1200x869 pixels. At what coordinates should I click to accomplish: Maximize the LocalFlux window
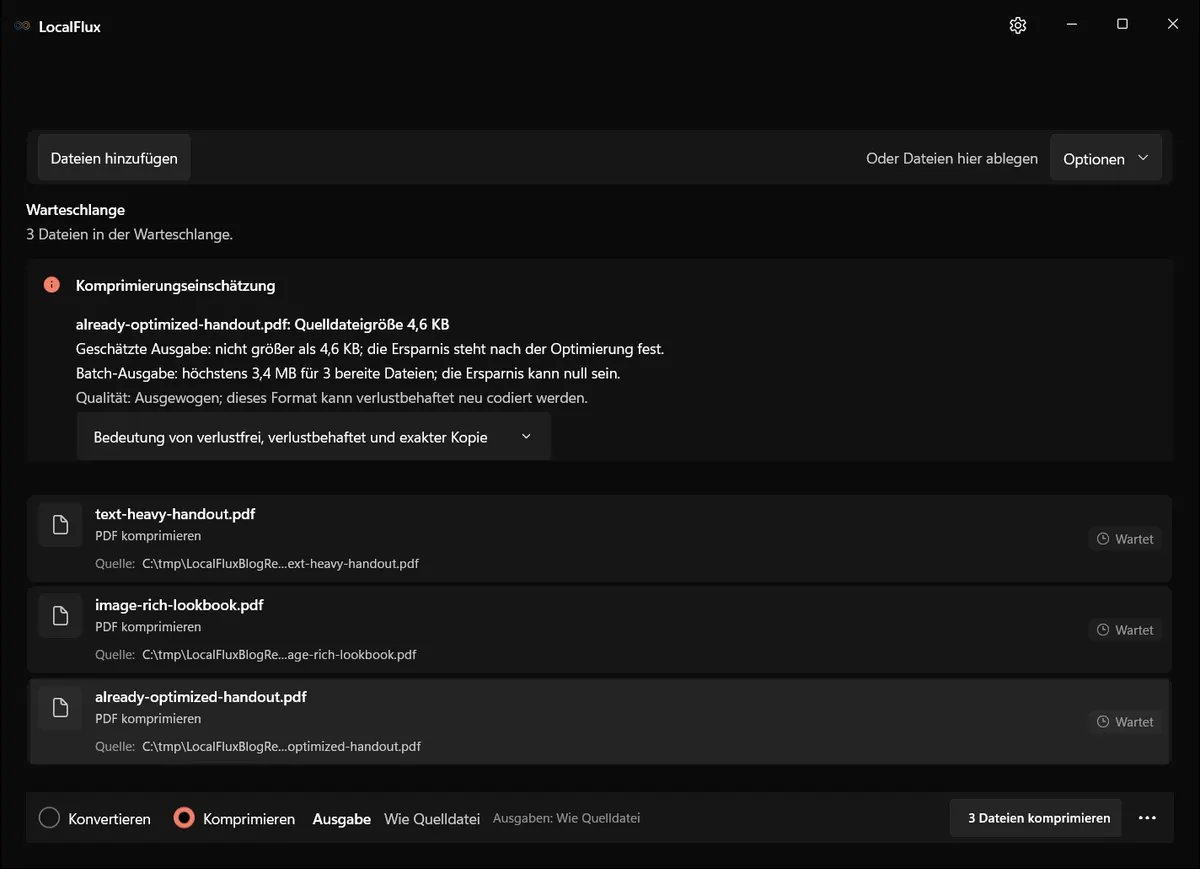coord(1122,25)
